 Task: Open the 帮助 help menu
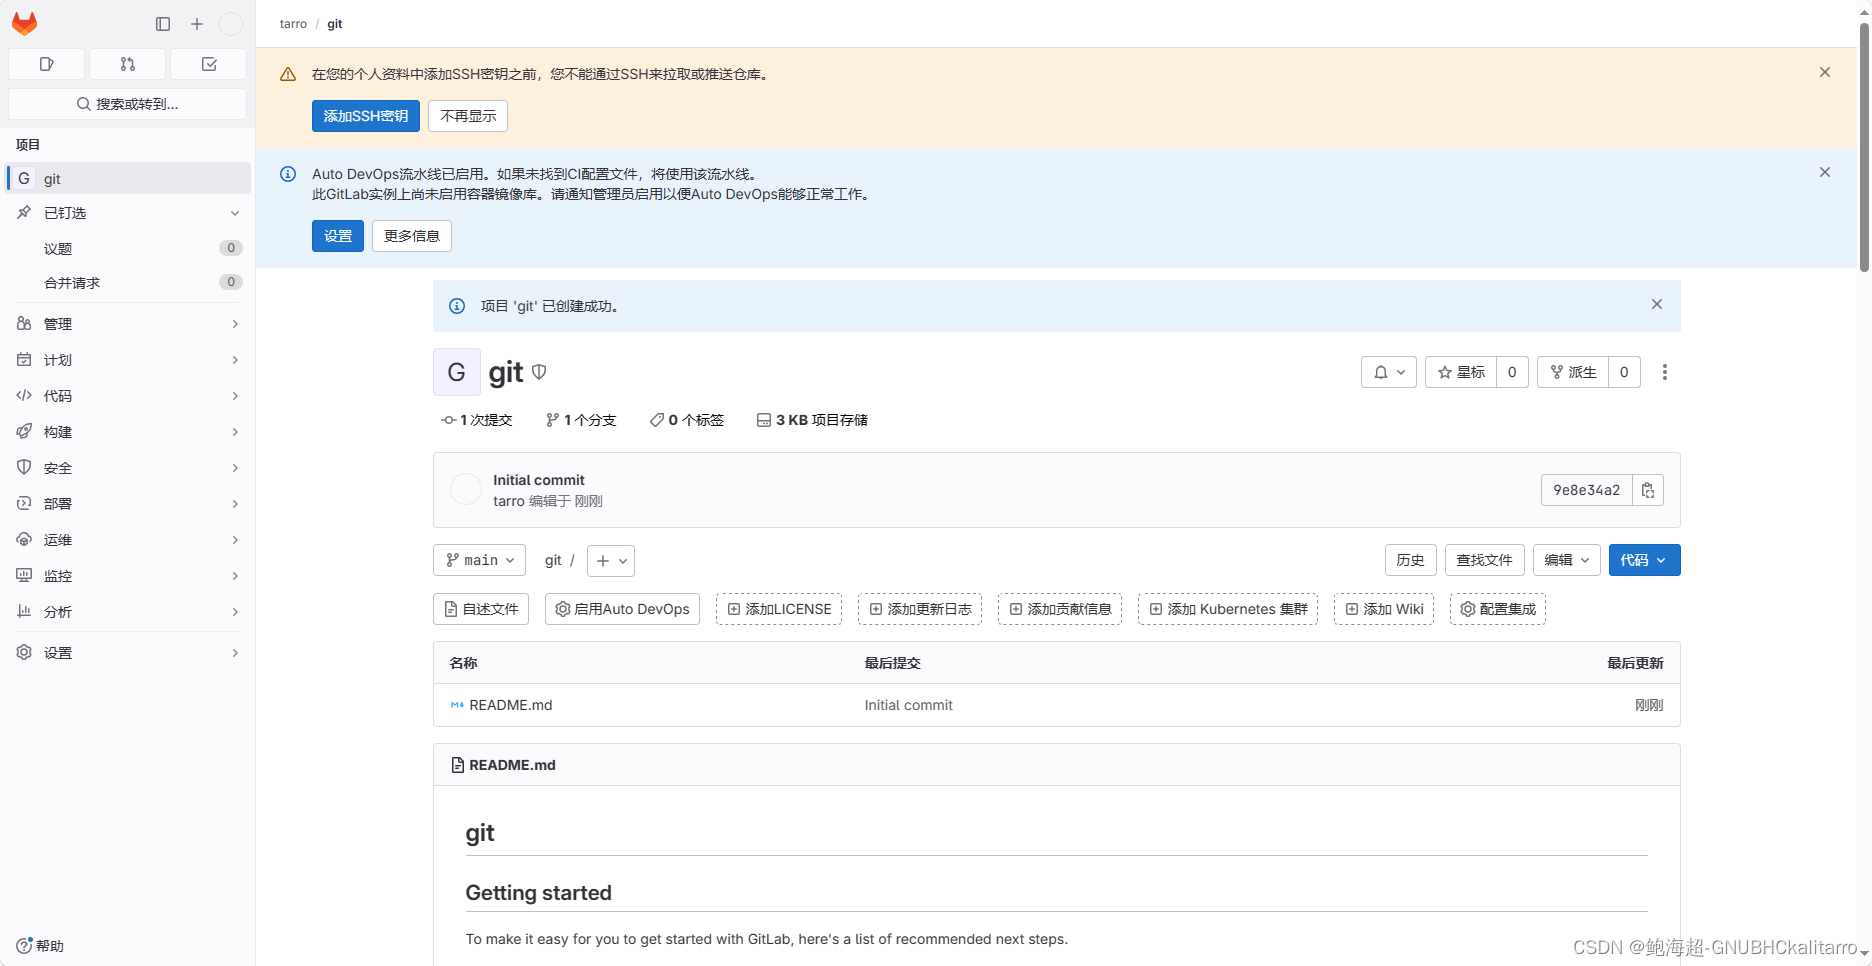tap(40, 946)
